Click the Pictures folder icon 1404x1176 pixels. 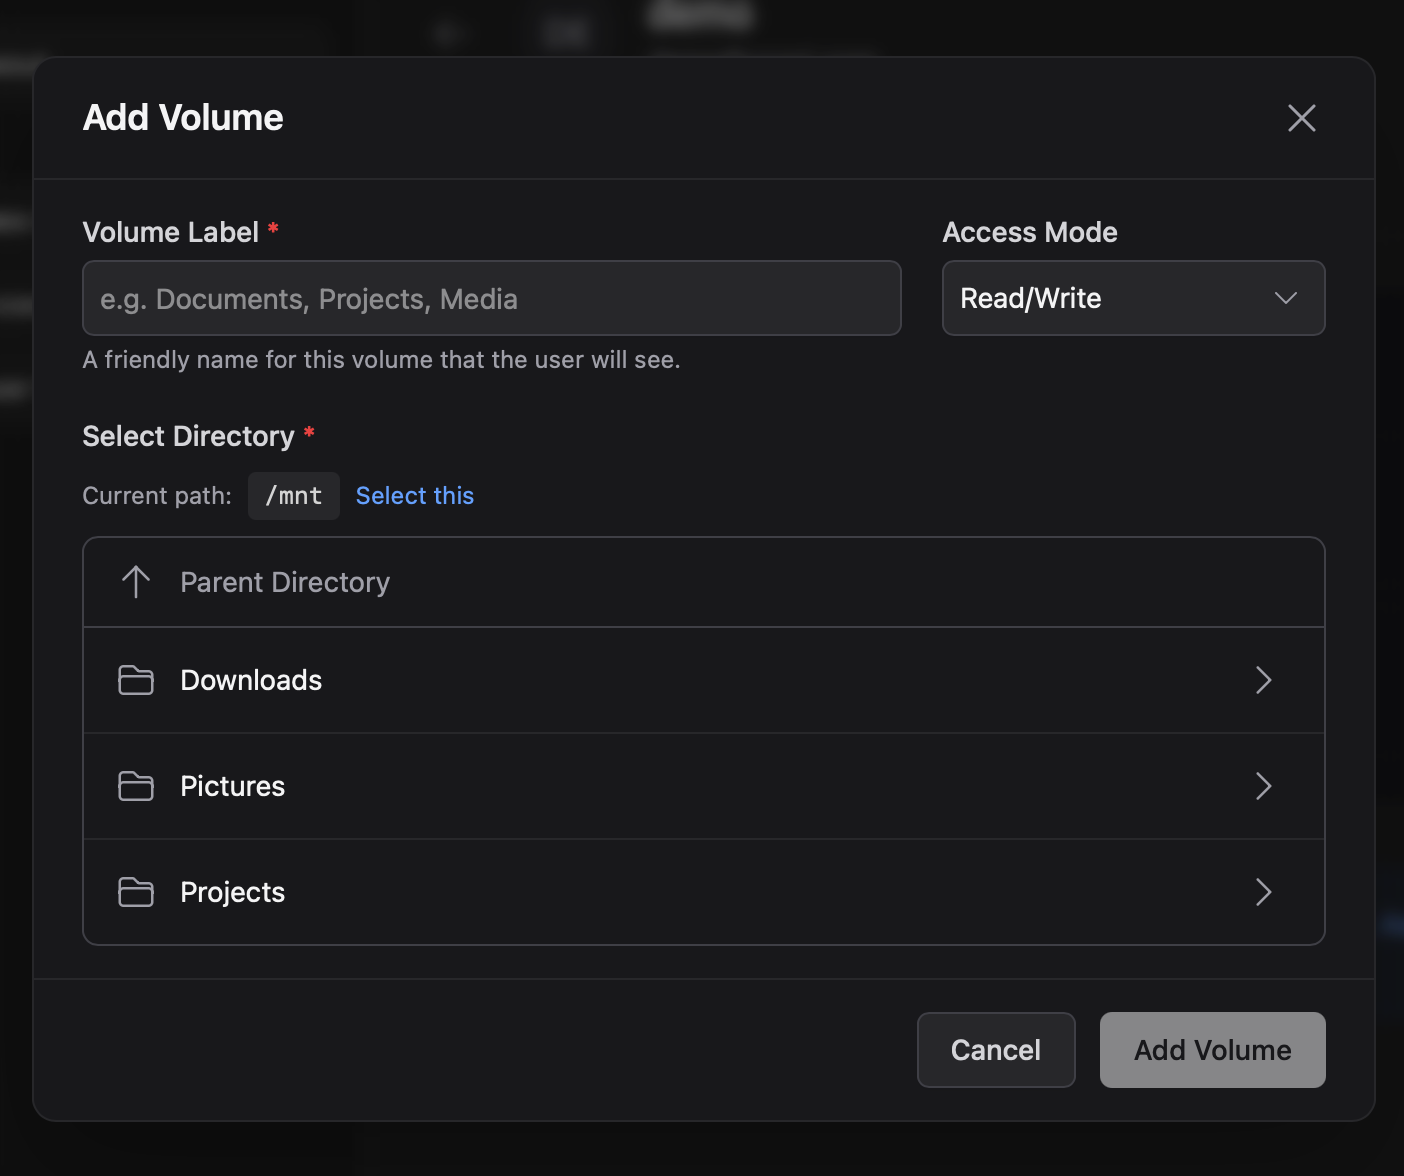coord(136,786)
